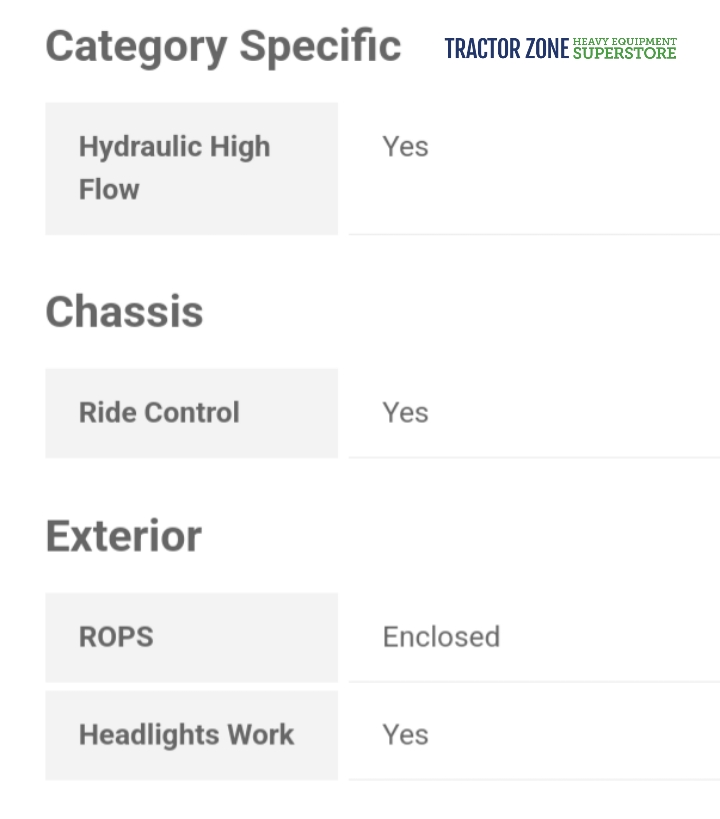Click the word Headlights in the exterior label

(149, 735)
